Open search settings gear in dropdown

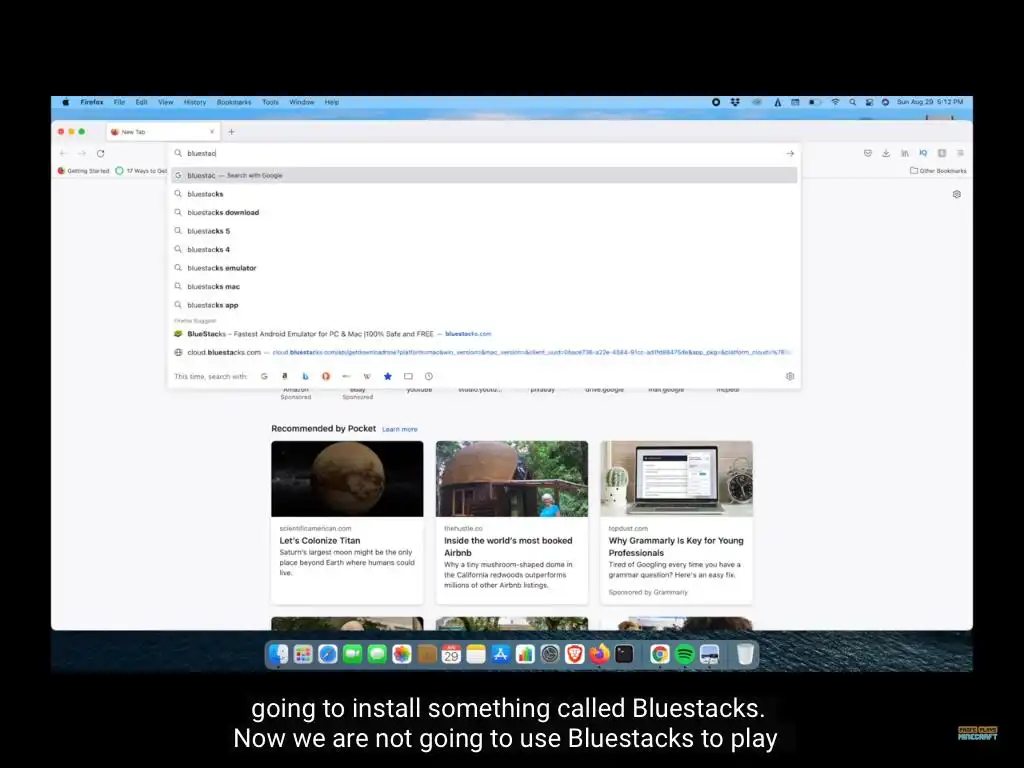click(790, 376)
